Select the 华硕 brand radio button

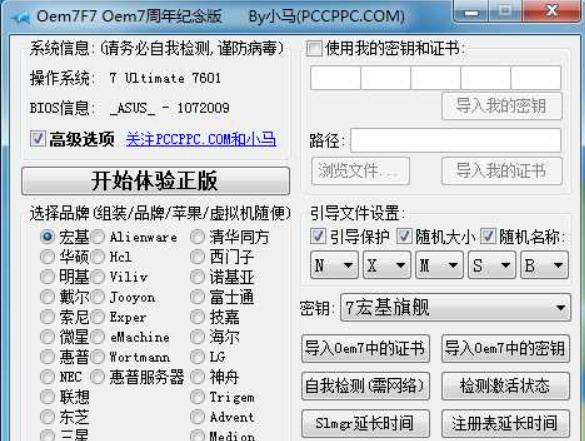(47, 256)
